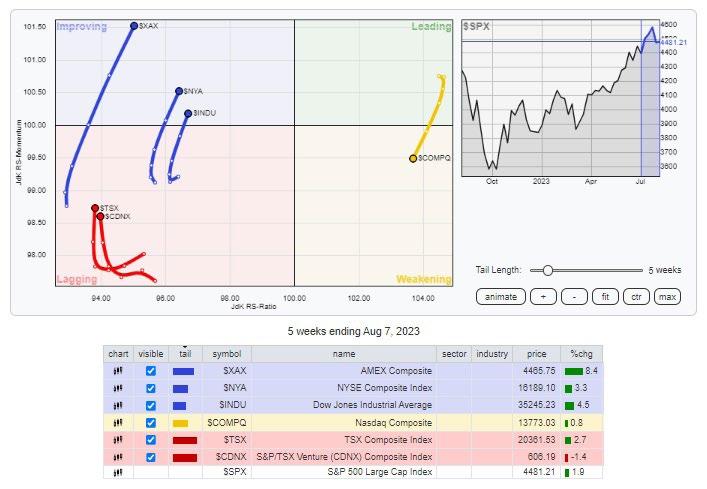Uncheck visible box for $INDU
Viewport: 707px width, 489px height.
pyautogui.click(x=151, y=405)
